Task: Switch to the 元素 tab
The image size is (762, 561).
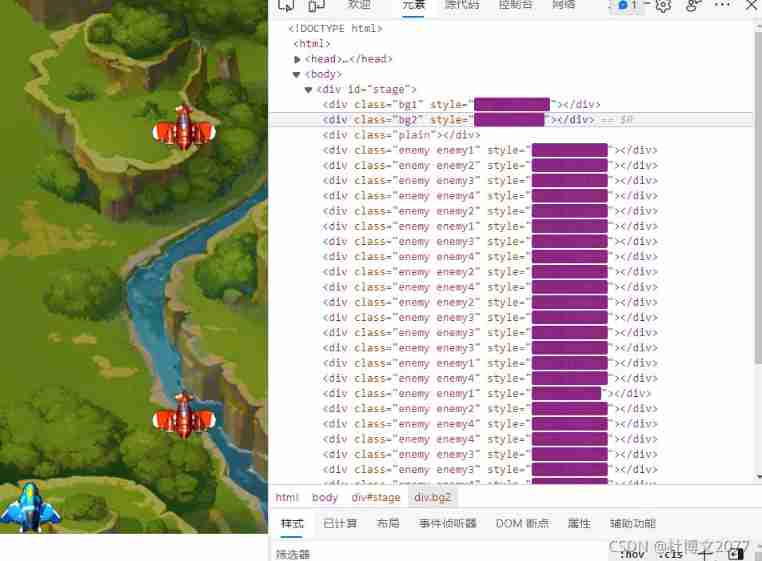Action: (x=414, y=5)
